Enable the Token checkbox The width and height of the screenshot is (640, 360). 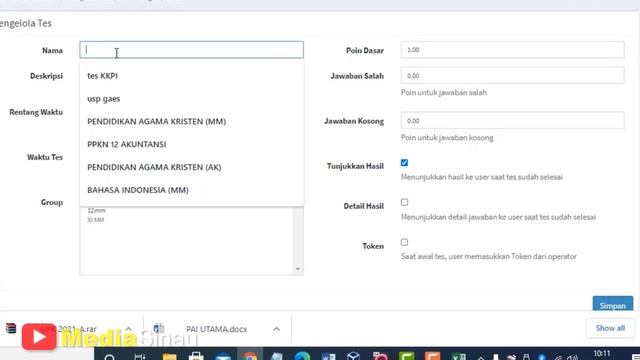click(x=404, y=242)
